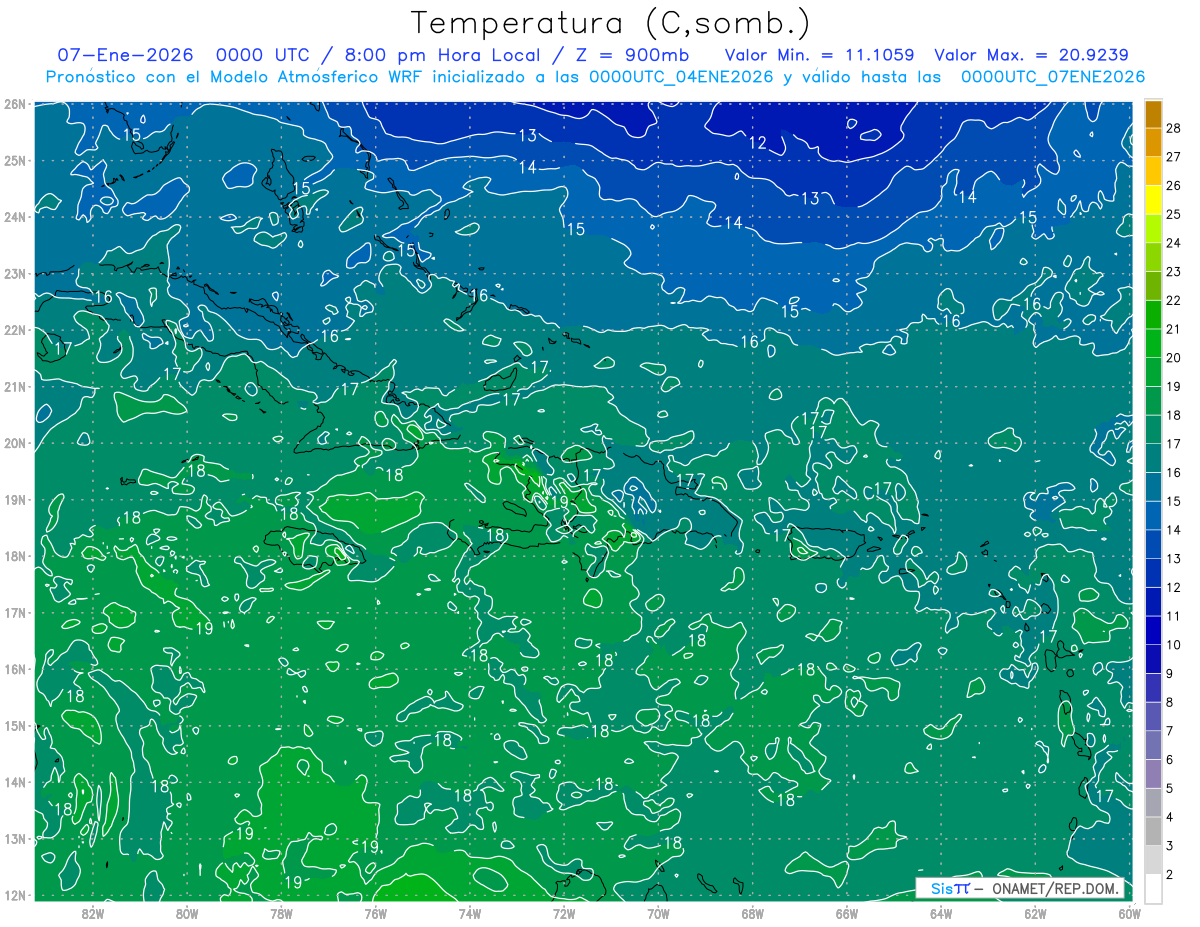
Task: Click the 70W longitude axis label
Action: (x=658, y=913)
